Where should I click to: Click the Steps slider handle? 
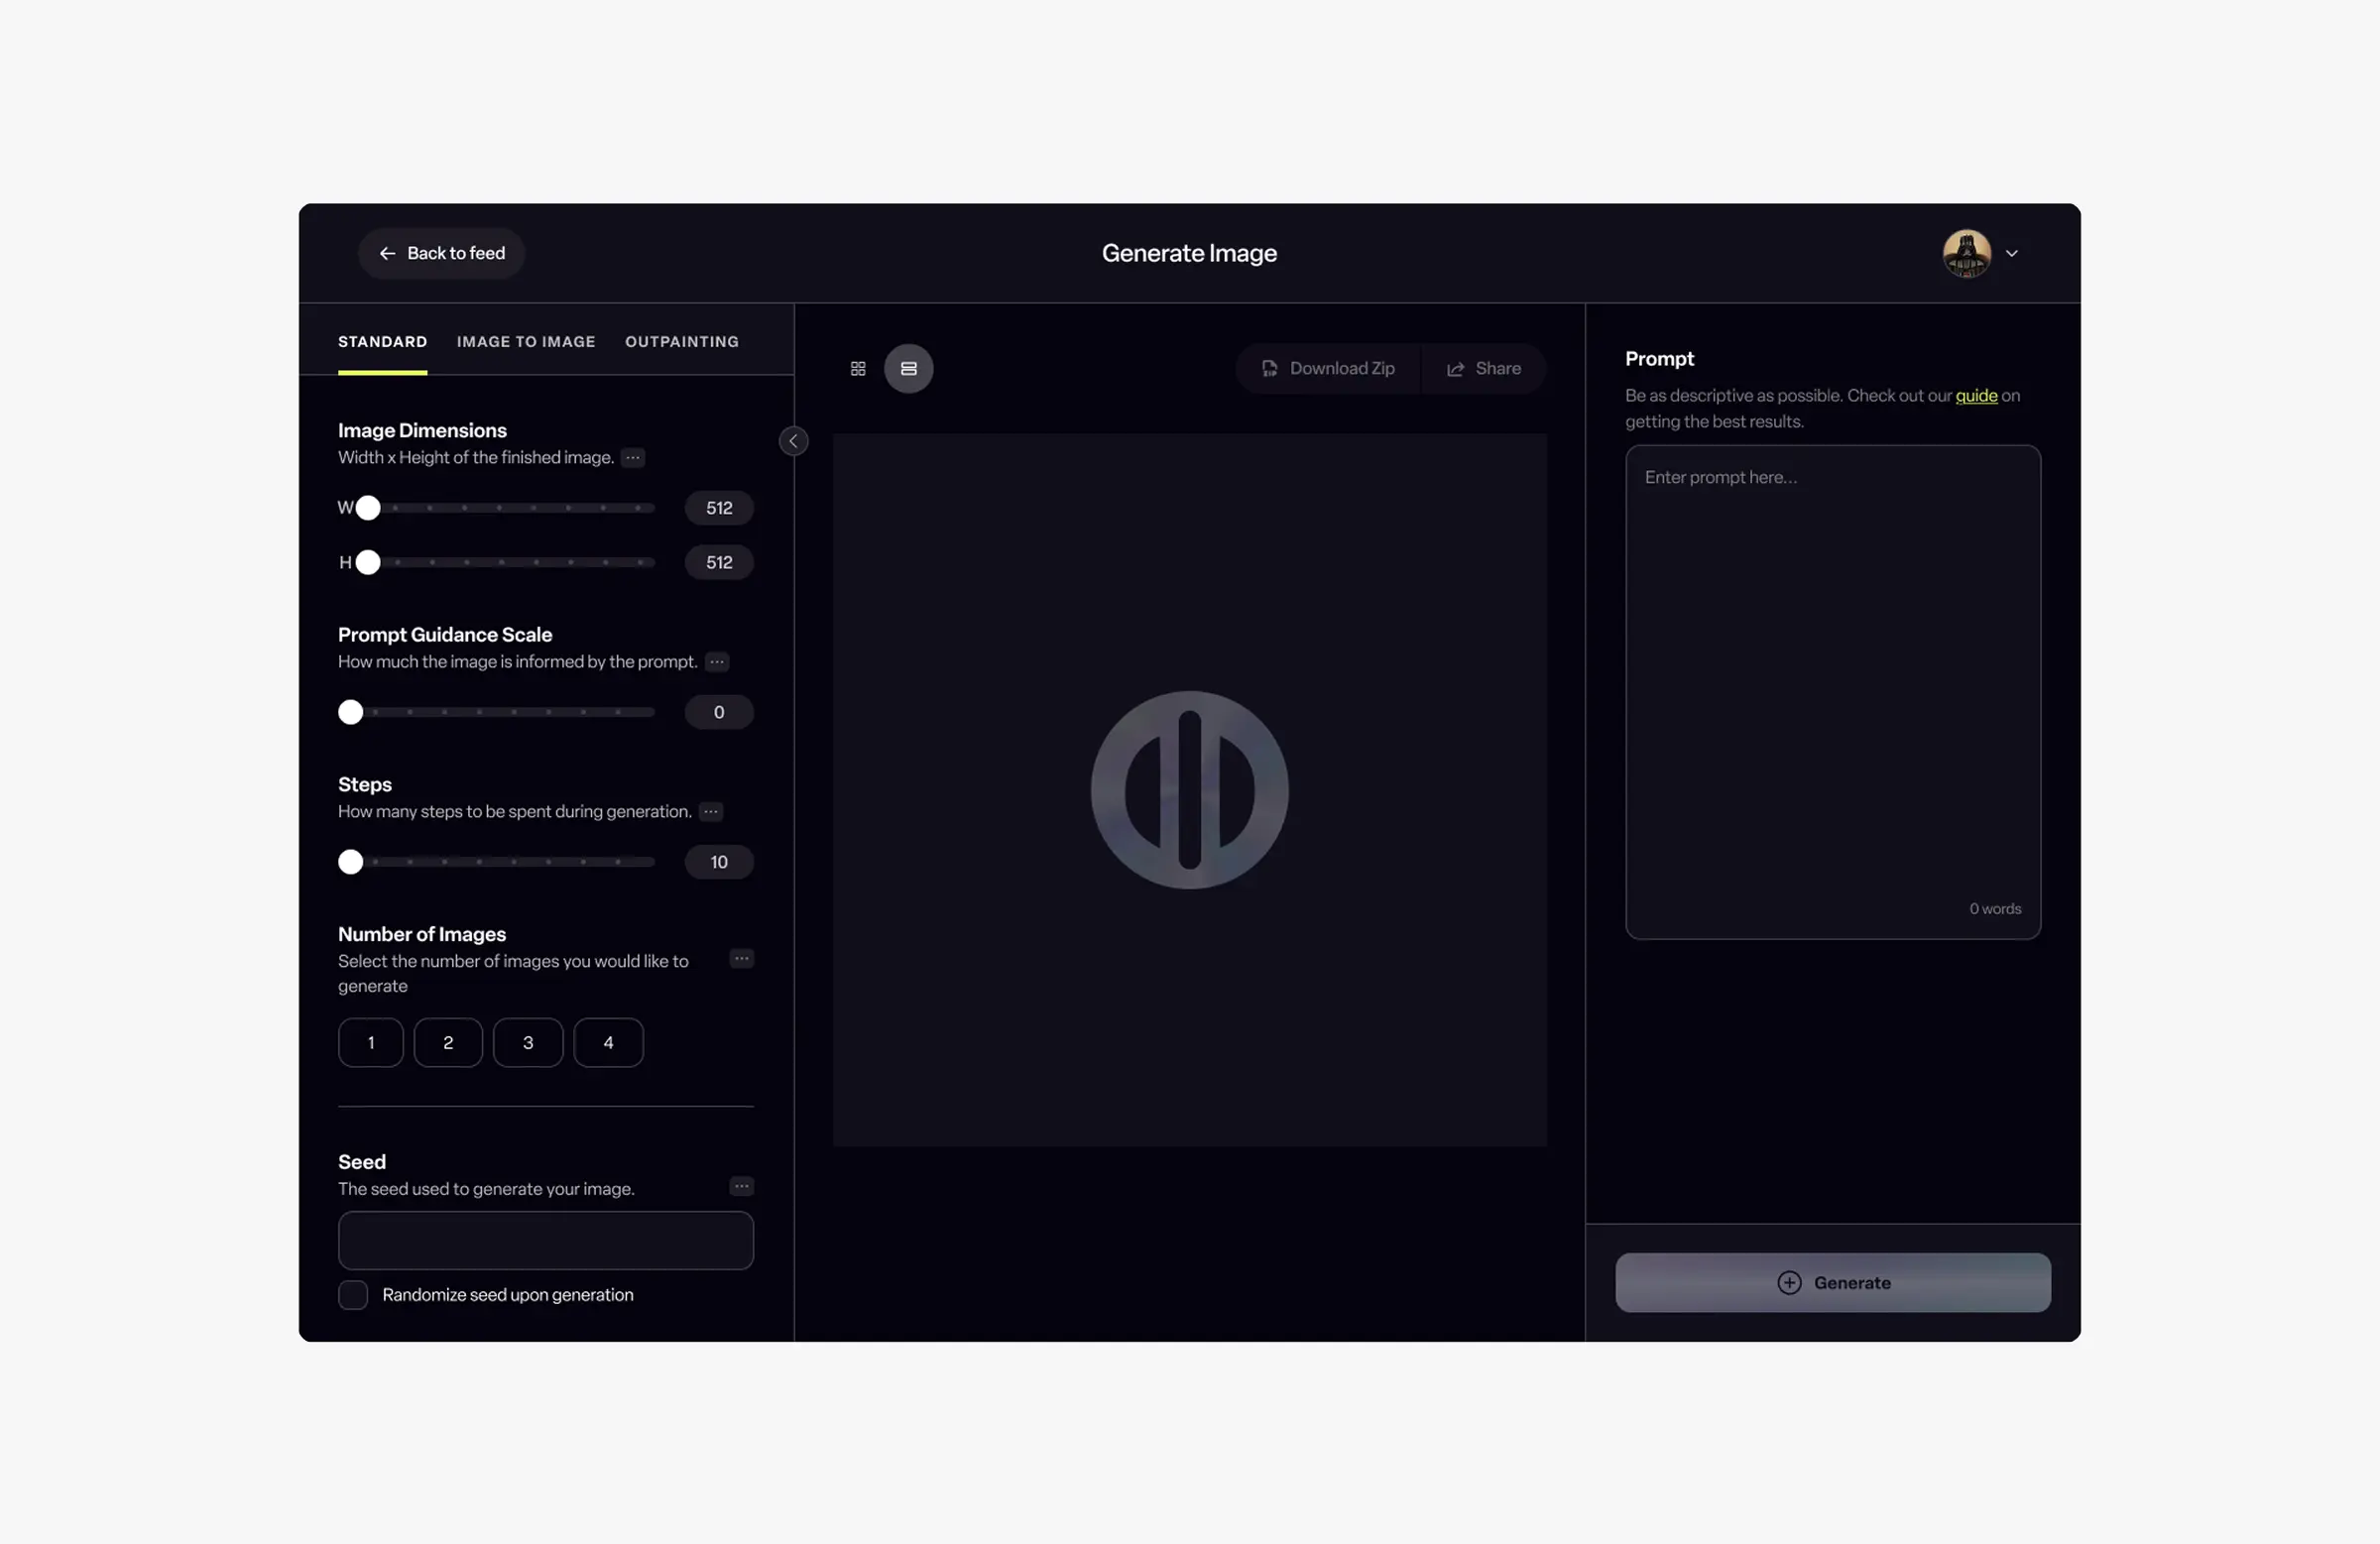click(350, 862)
